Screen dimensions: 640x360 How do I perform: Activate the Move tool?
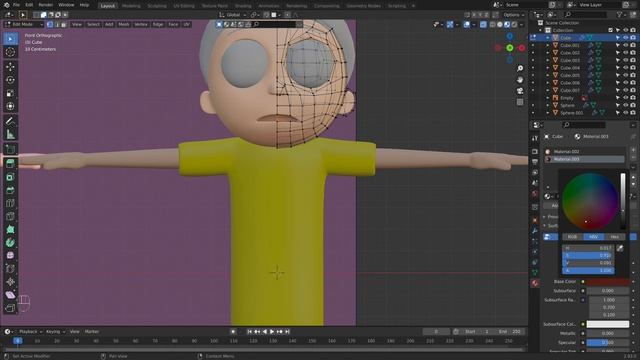pos(10,66)
